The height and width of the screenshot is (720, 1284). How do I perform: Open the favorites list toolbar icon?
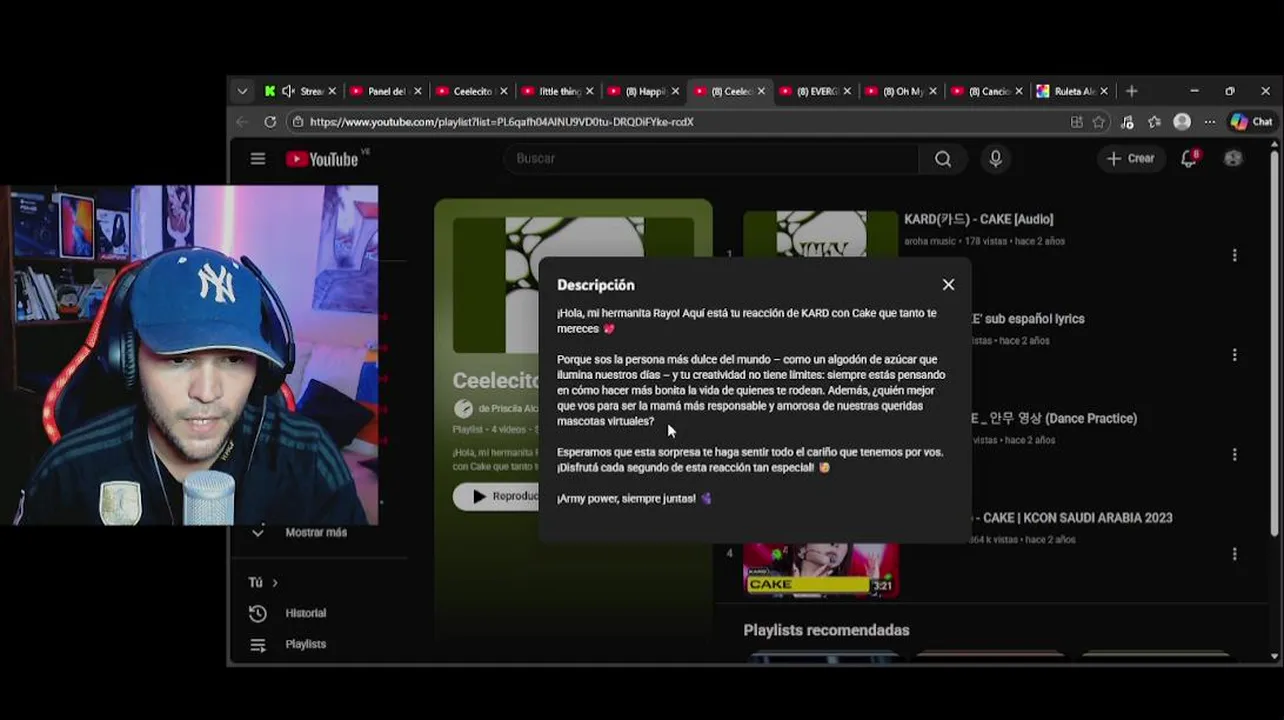tap(1154, 122)
